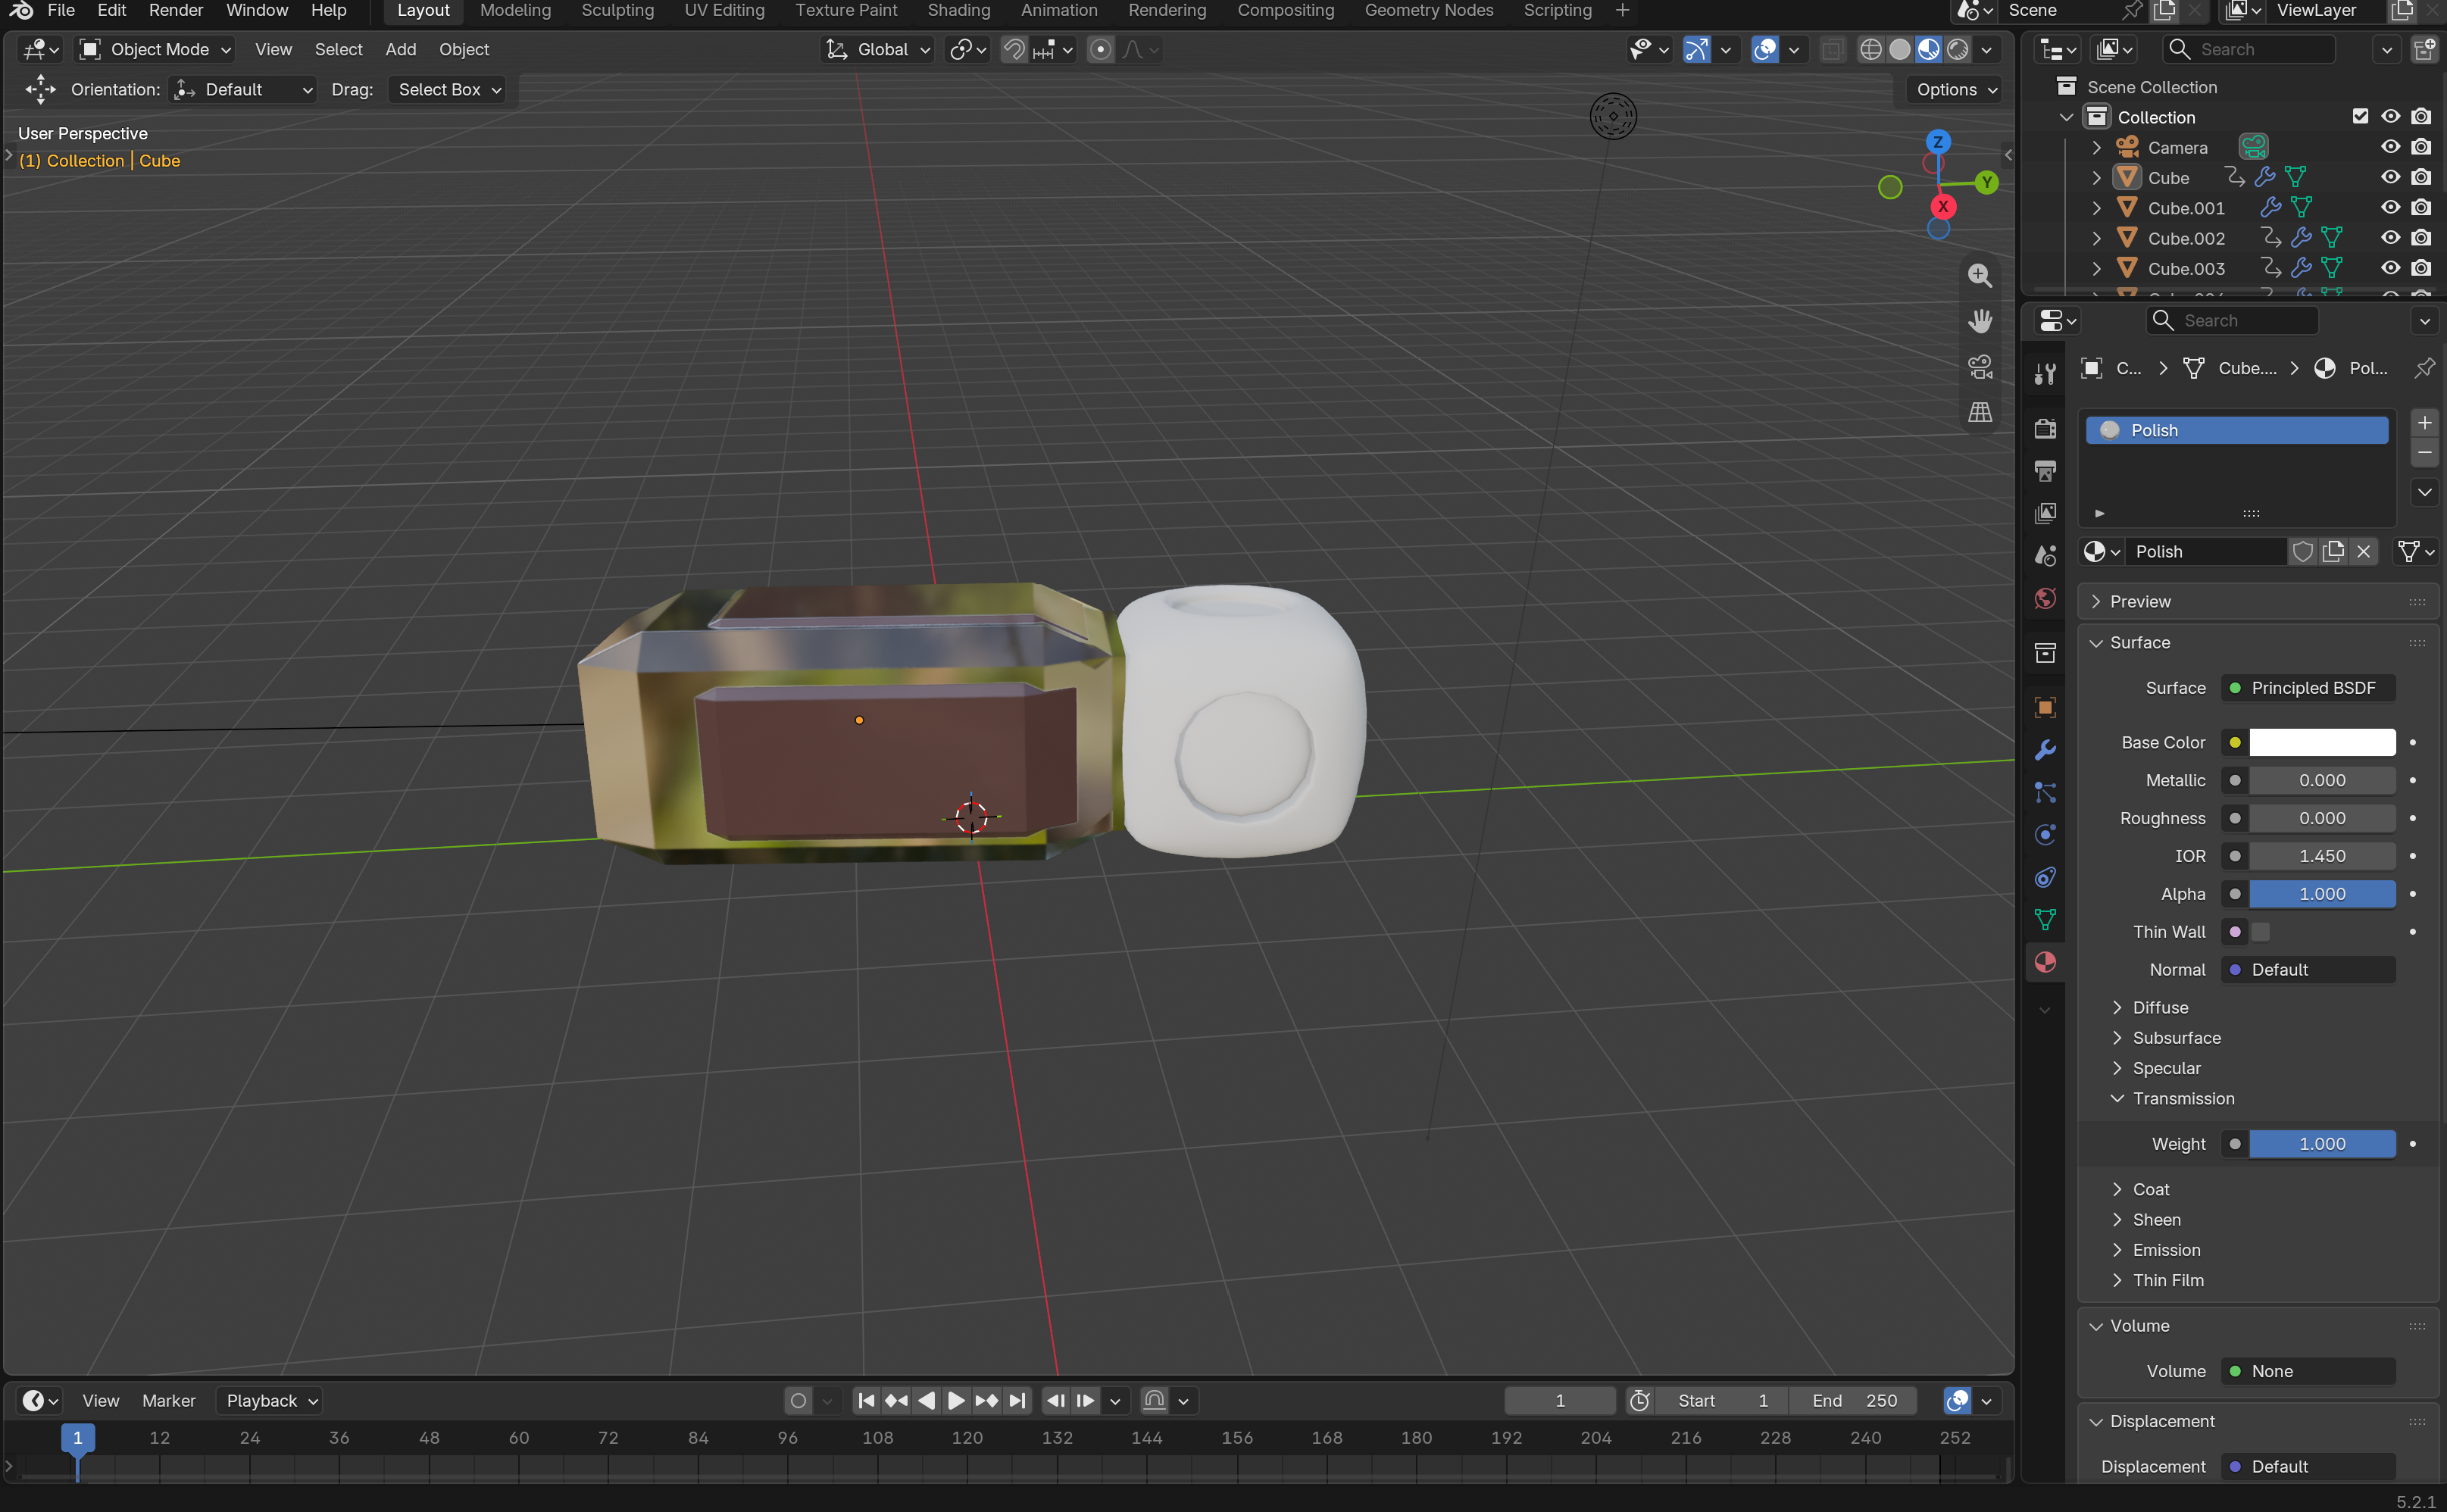
Task: Jump to the end frame button
Action: pyautogui.click(x=1017, y=1400)
